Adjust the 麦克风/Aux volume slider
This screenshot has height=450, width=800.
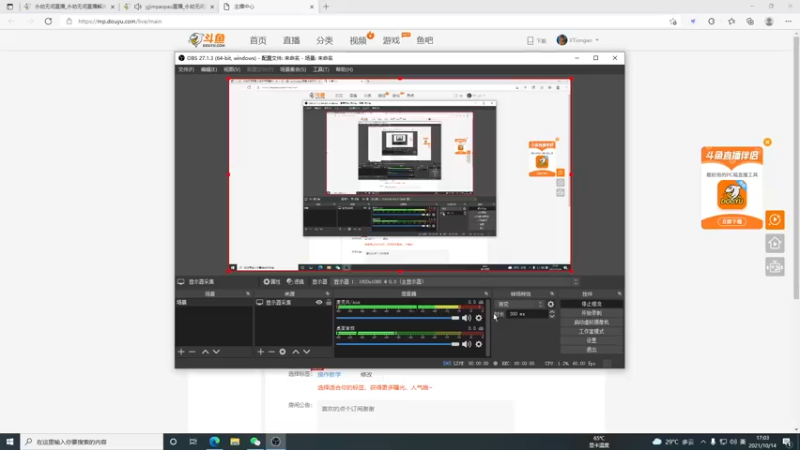(x=398, y=318)
